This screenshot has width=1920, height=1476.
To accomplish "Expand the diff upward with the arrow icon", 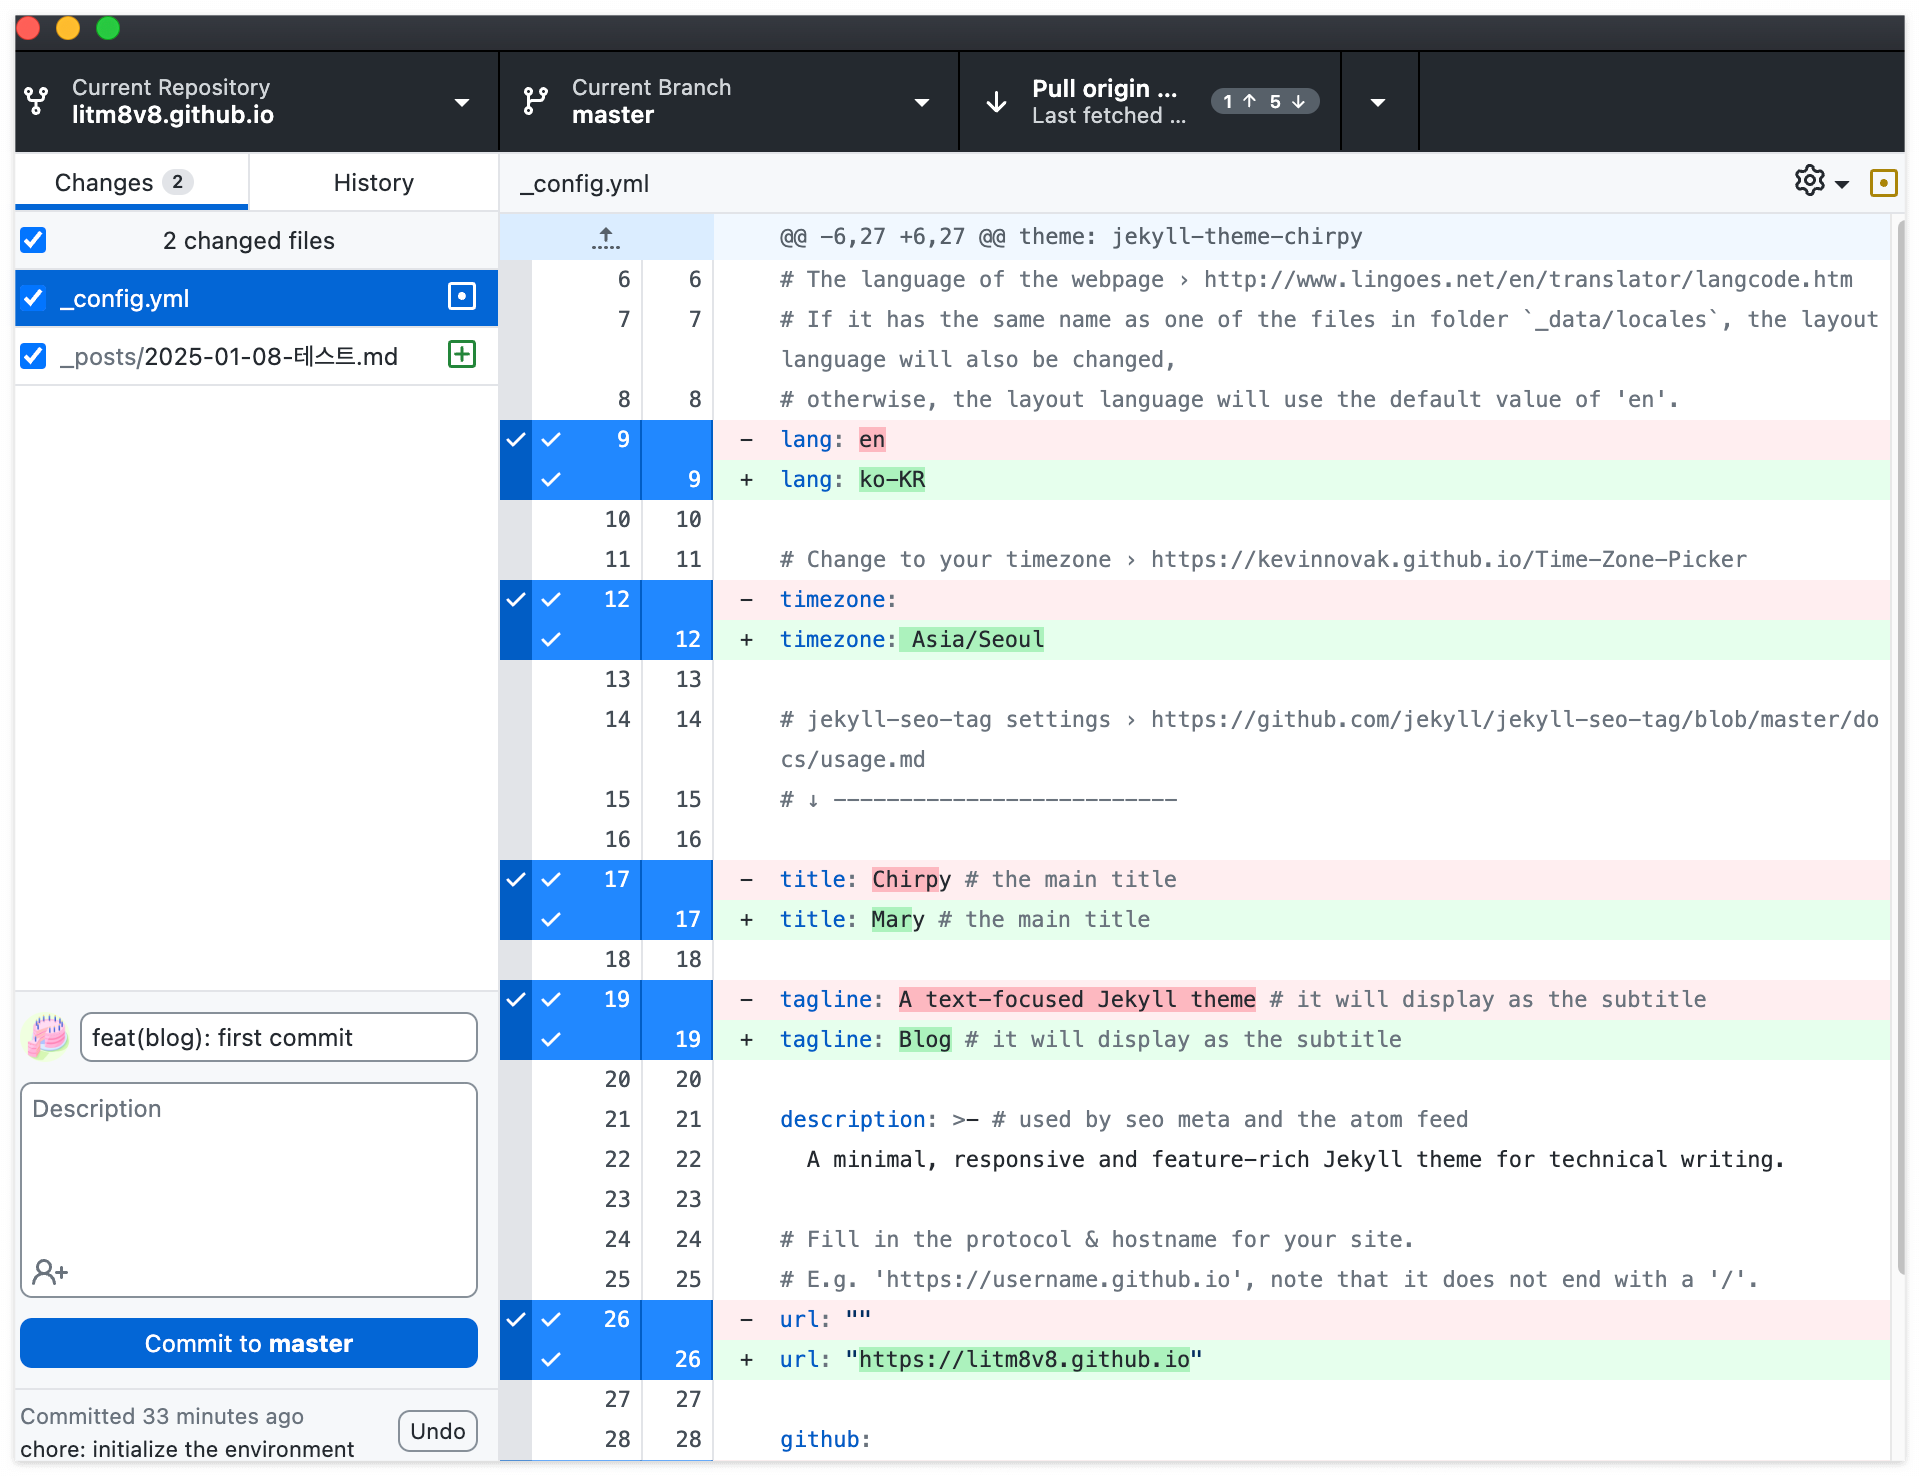I will (605, 238).
